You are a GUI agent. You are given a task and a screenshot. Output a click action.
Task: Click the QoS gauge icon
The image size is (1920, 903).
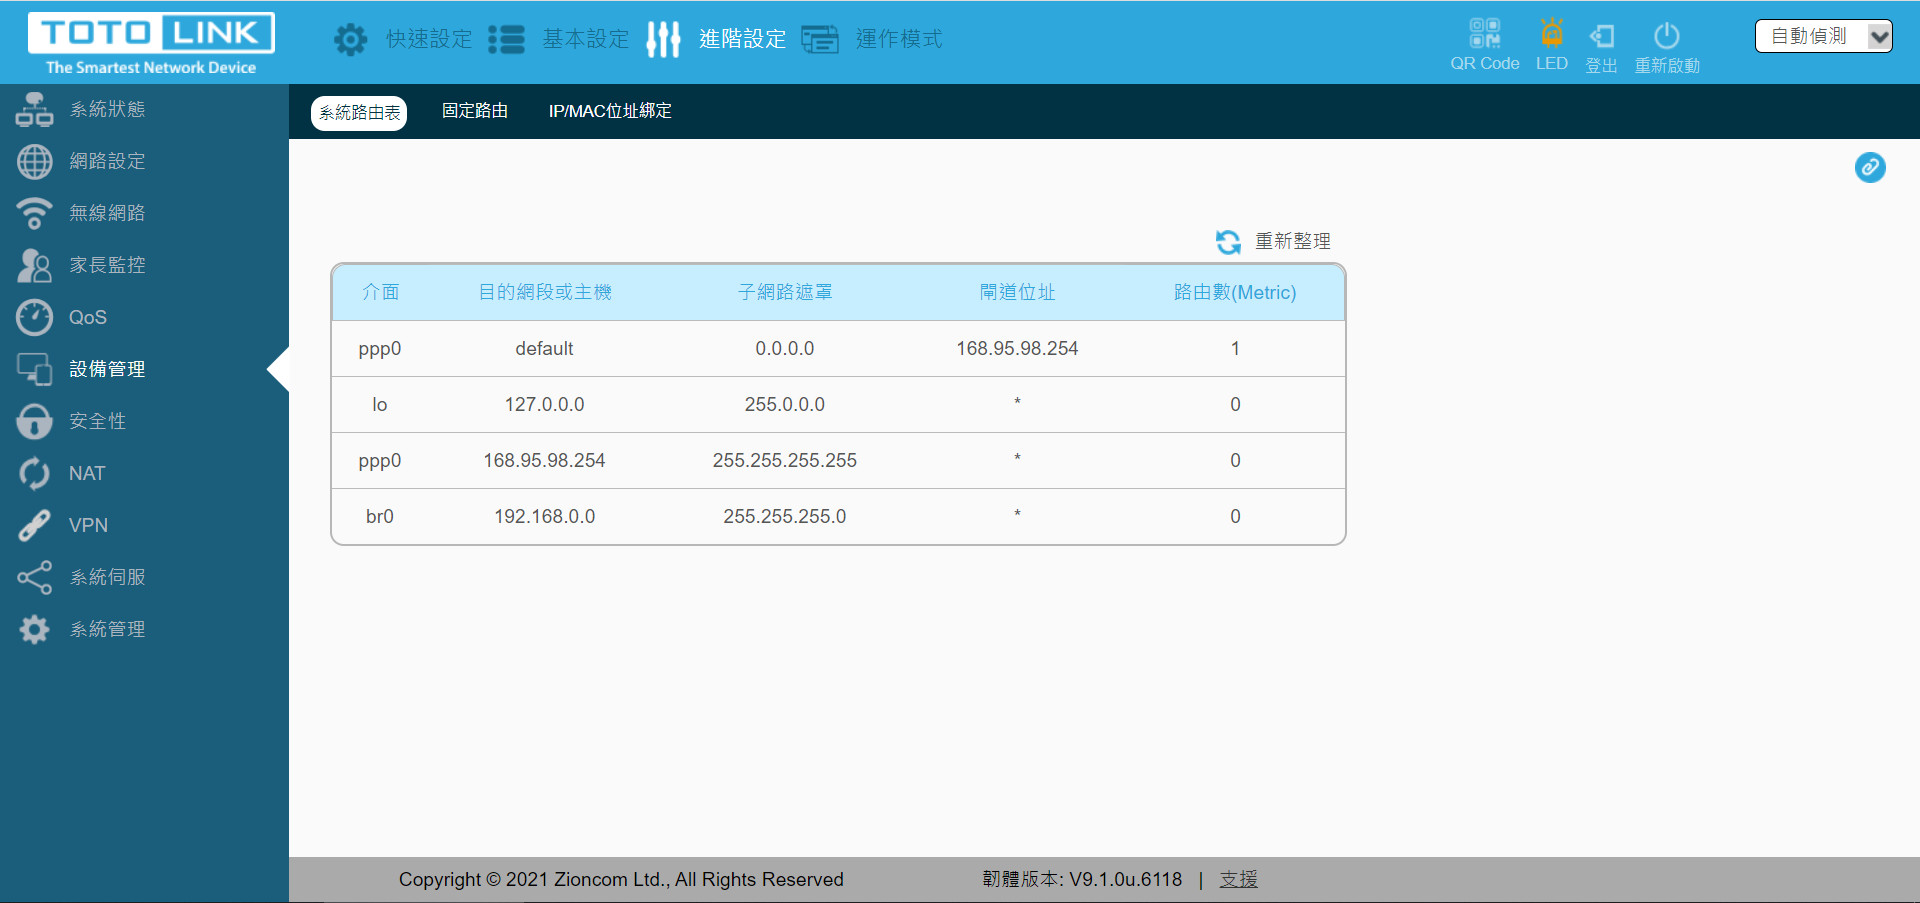[x=34, y=317]
